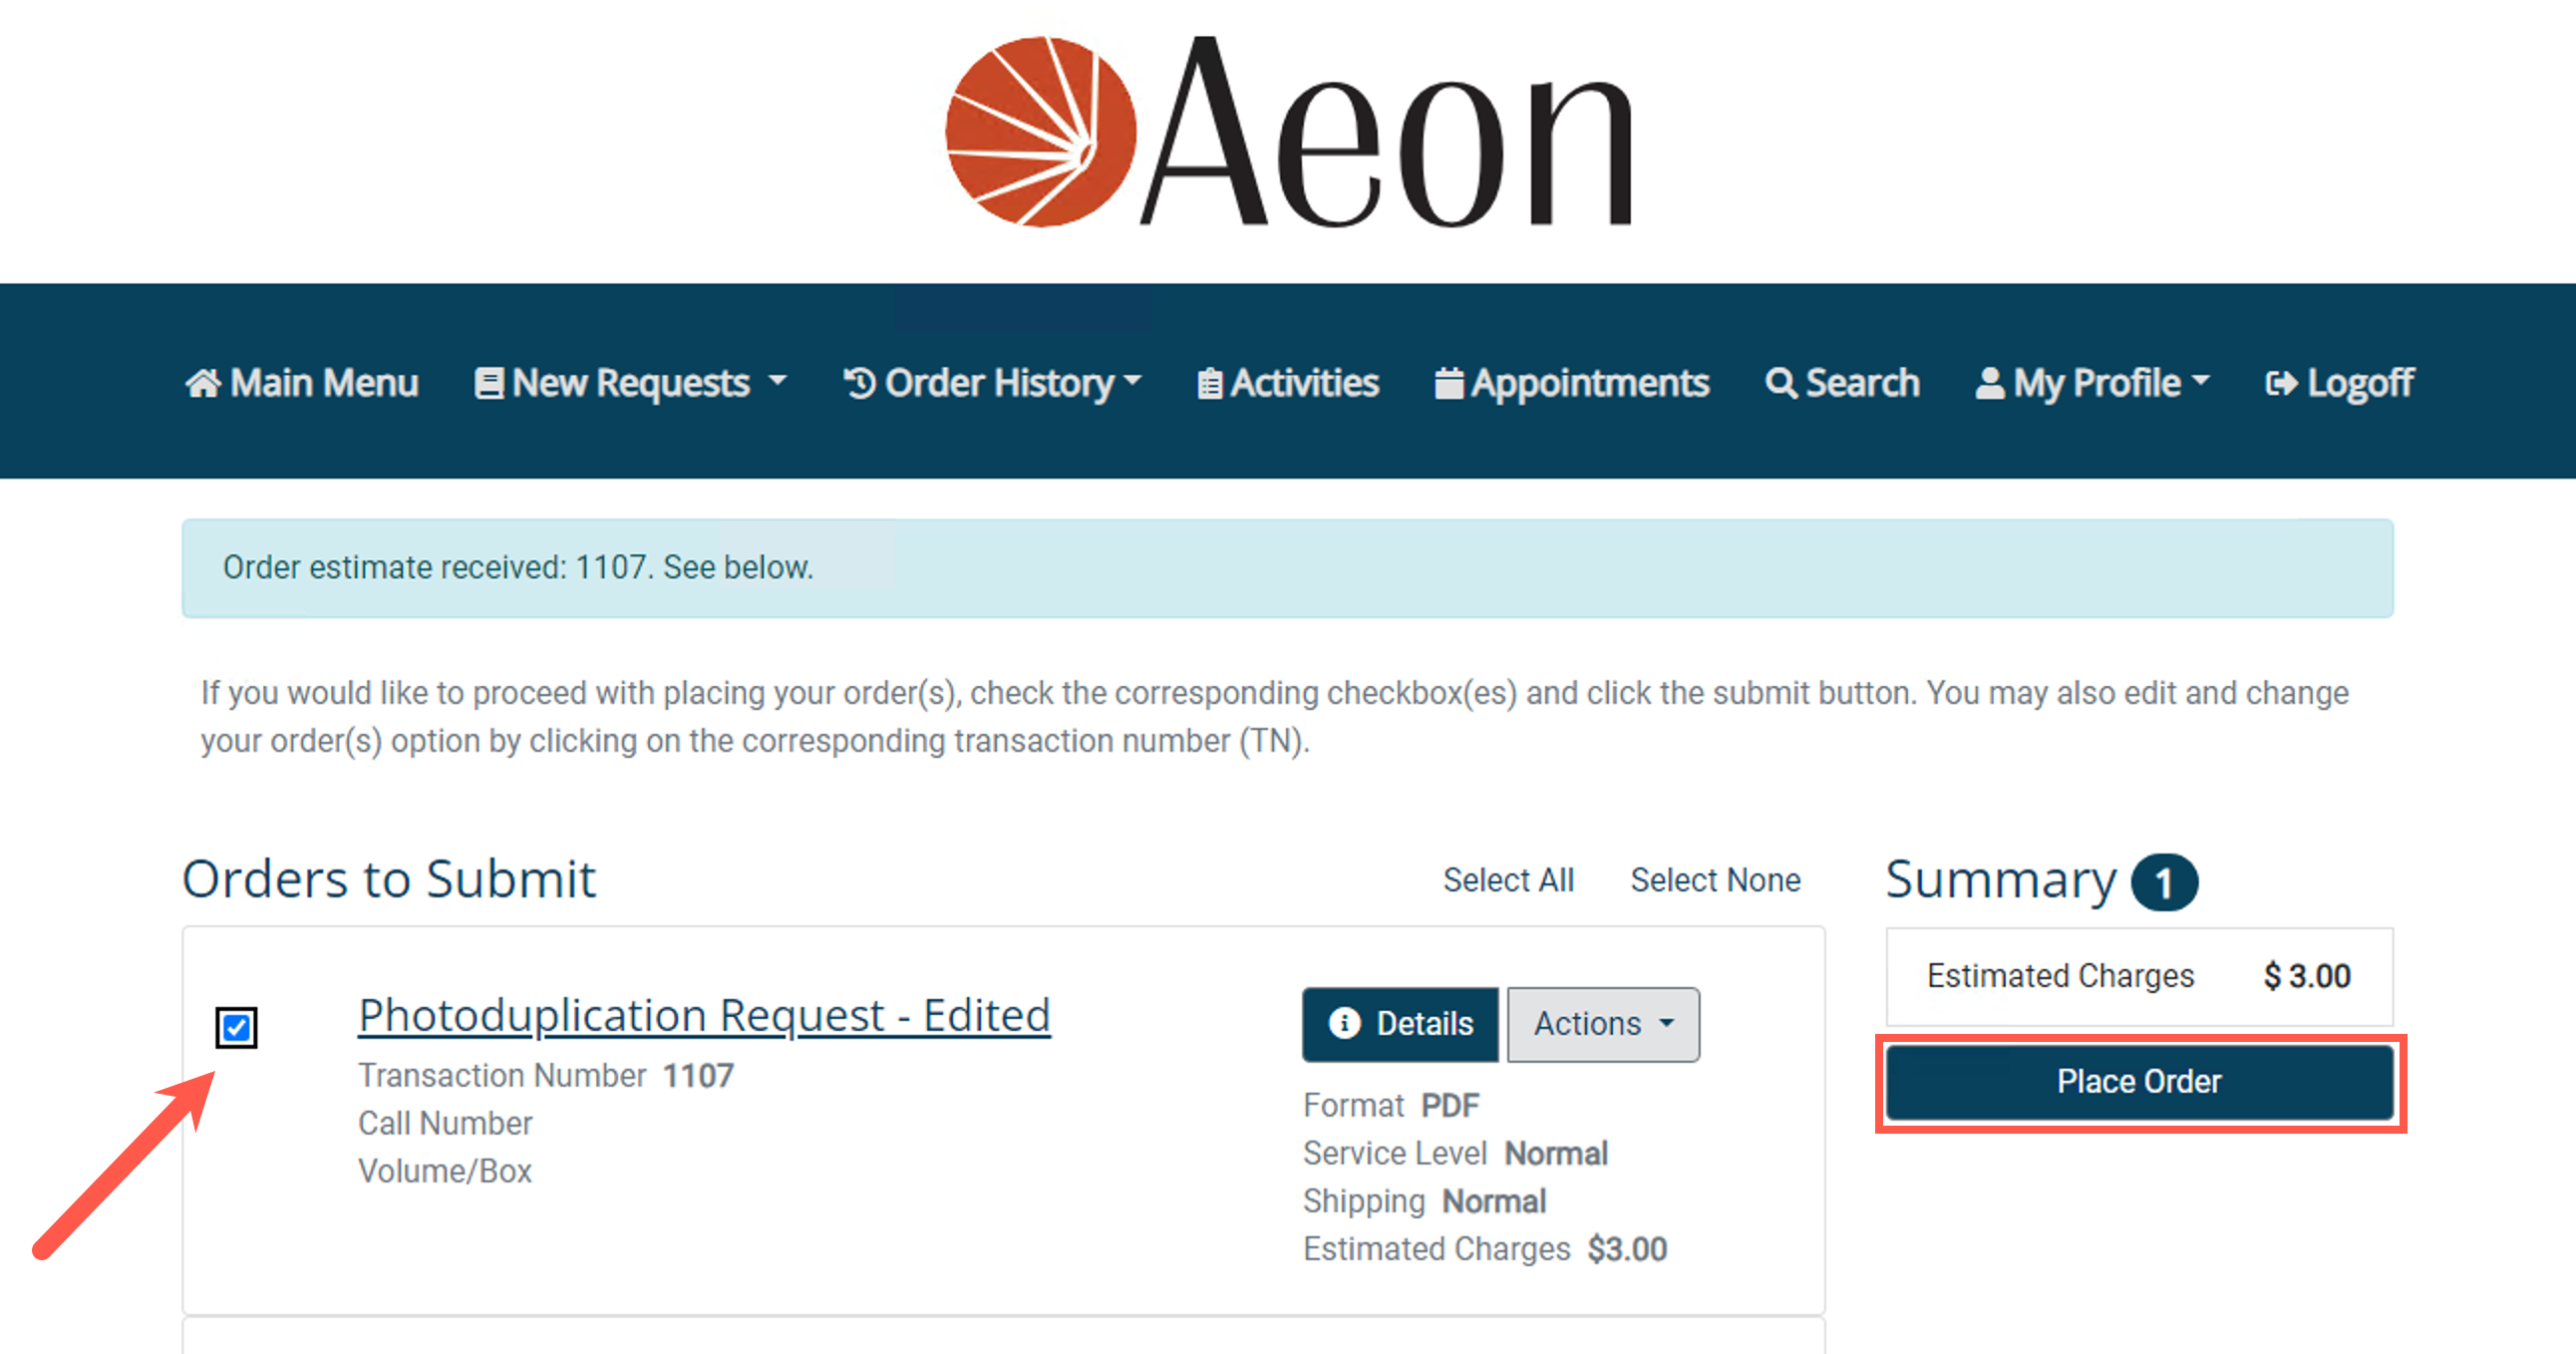Viewport: 2576px width, 1354px height.
Task: Click the Search magnifying glass icon
Action: 1780,383
